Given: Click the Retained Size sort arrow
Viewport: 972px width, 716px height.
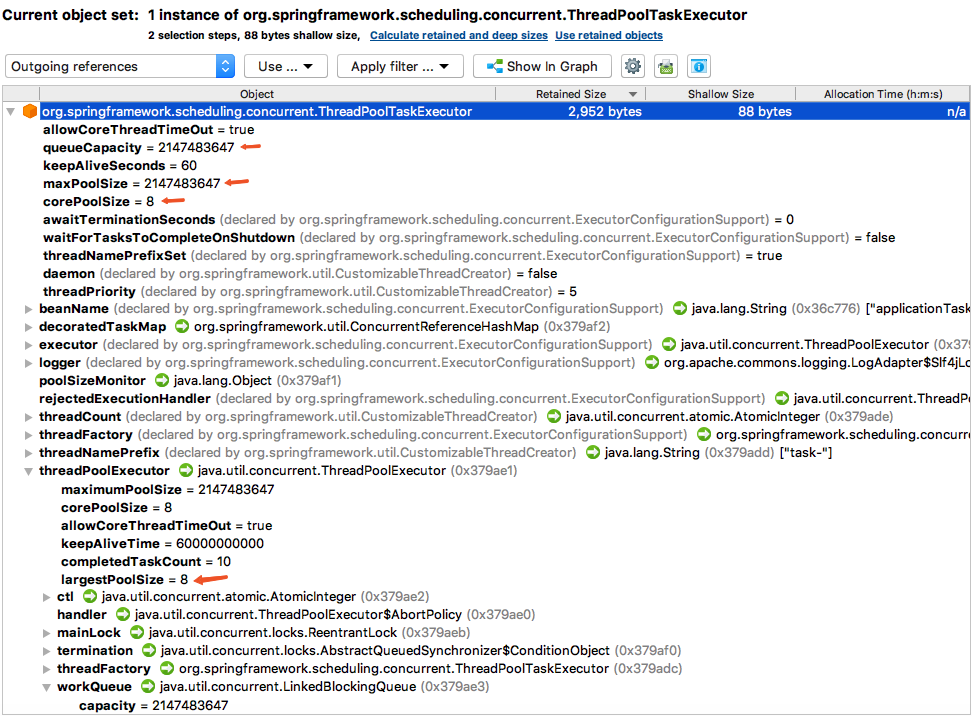Looking at the screenshot, I should tap(633, 94).
